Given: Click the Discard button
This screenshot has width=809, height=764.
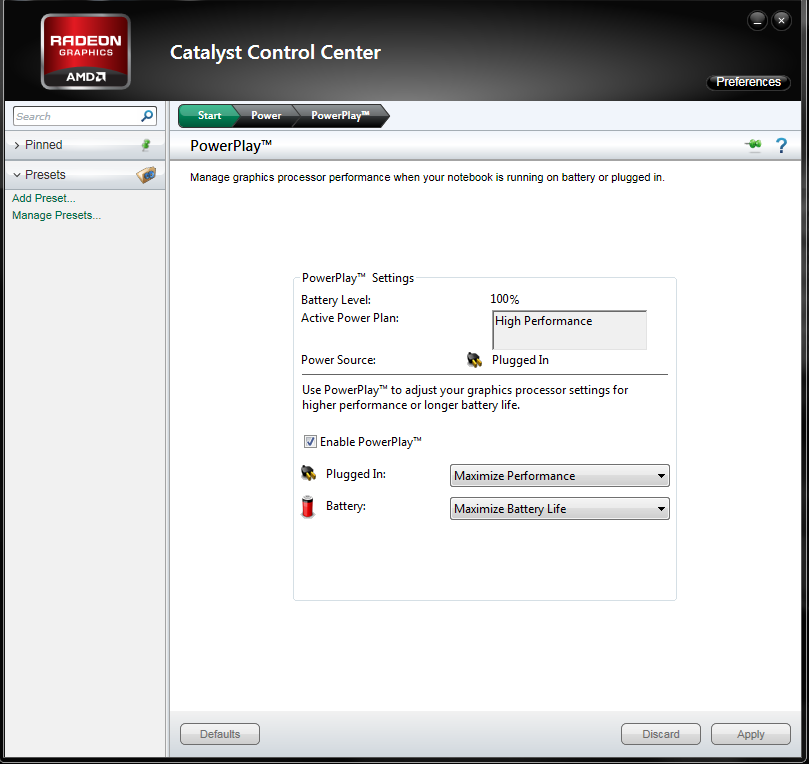Looking at the screenshot, I should [661, 734].
